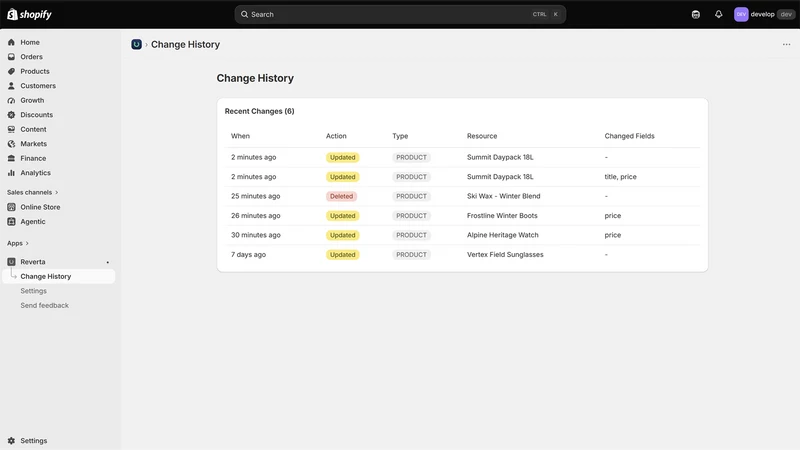Click Send feedback link
The image size is (800, 450).
44,306
